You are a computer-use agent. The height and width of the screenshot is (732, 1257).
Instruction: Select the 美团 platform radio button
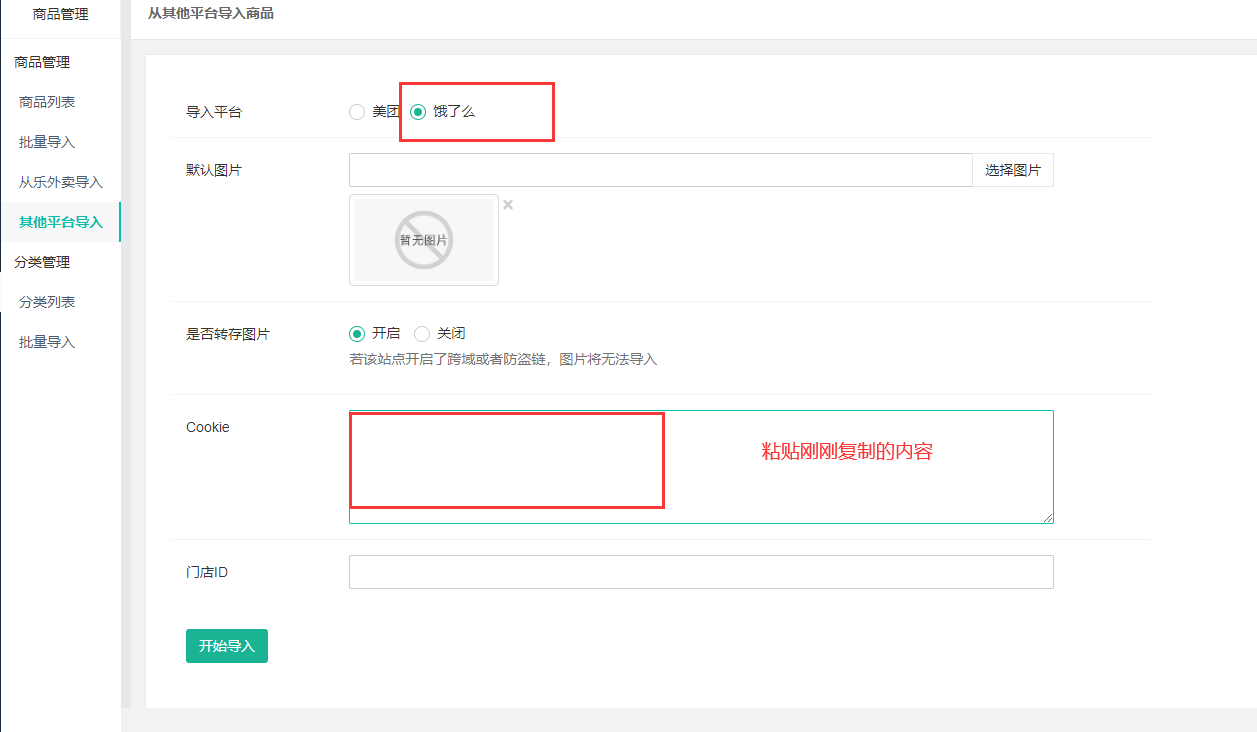pos(357,112)
